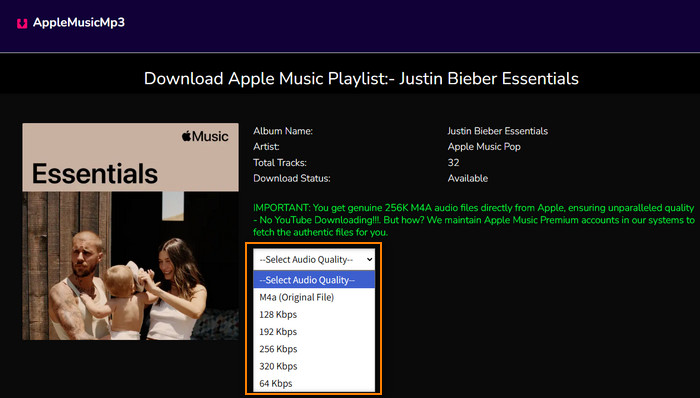700x398 pixels.
Task: Choose the 64 Kbps option
Action: pyautogui.click(x=314, y=383)
